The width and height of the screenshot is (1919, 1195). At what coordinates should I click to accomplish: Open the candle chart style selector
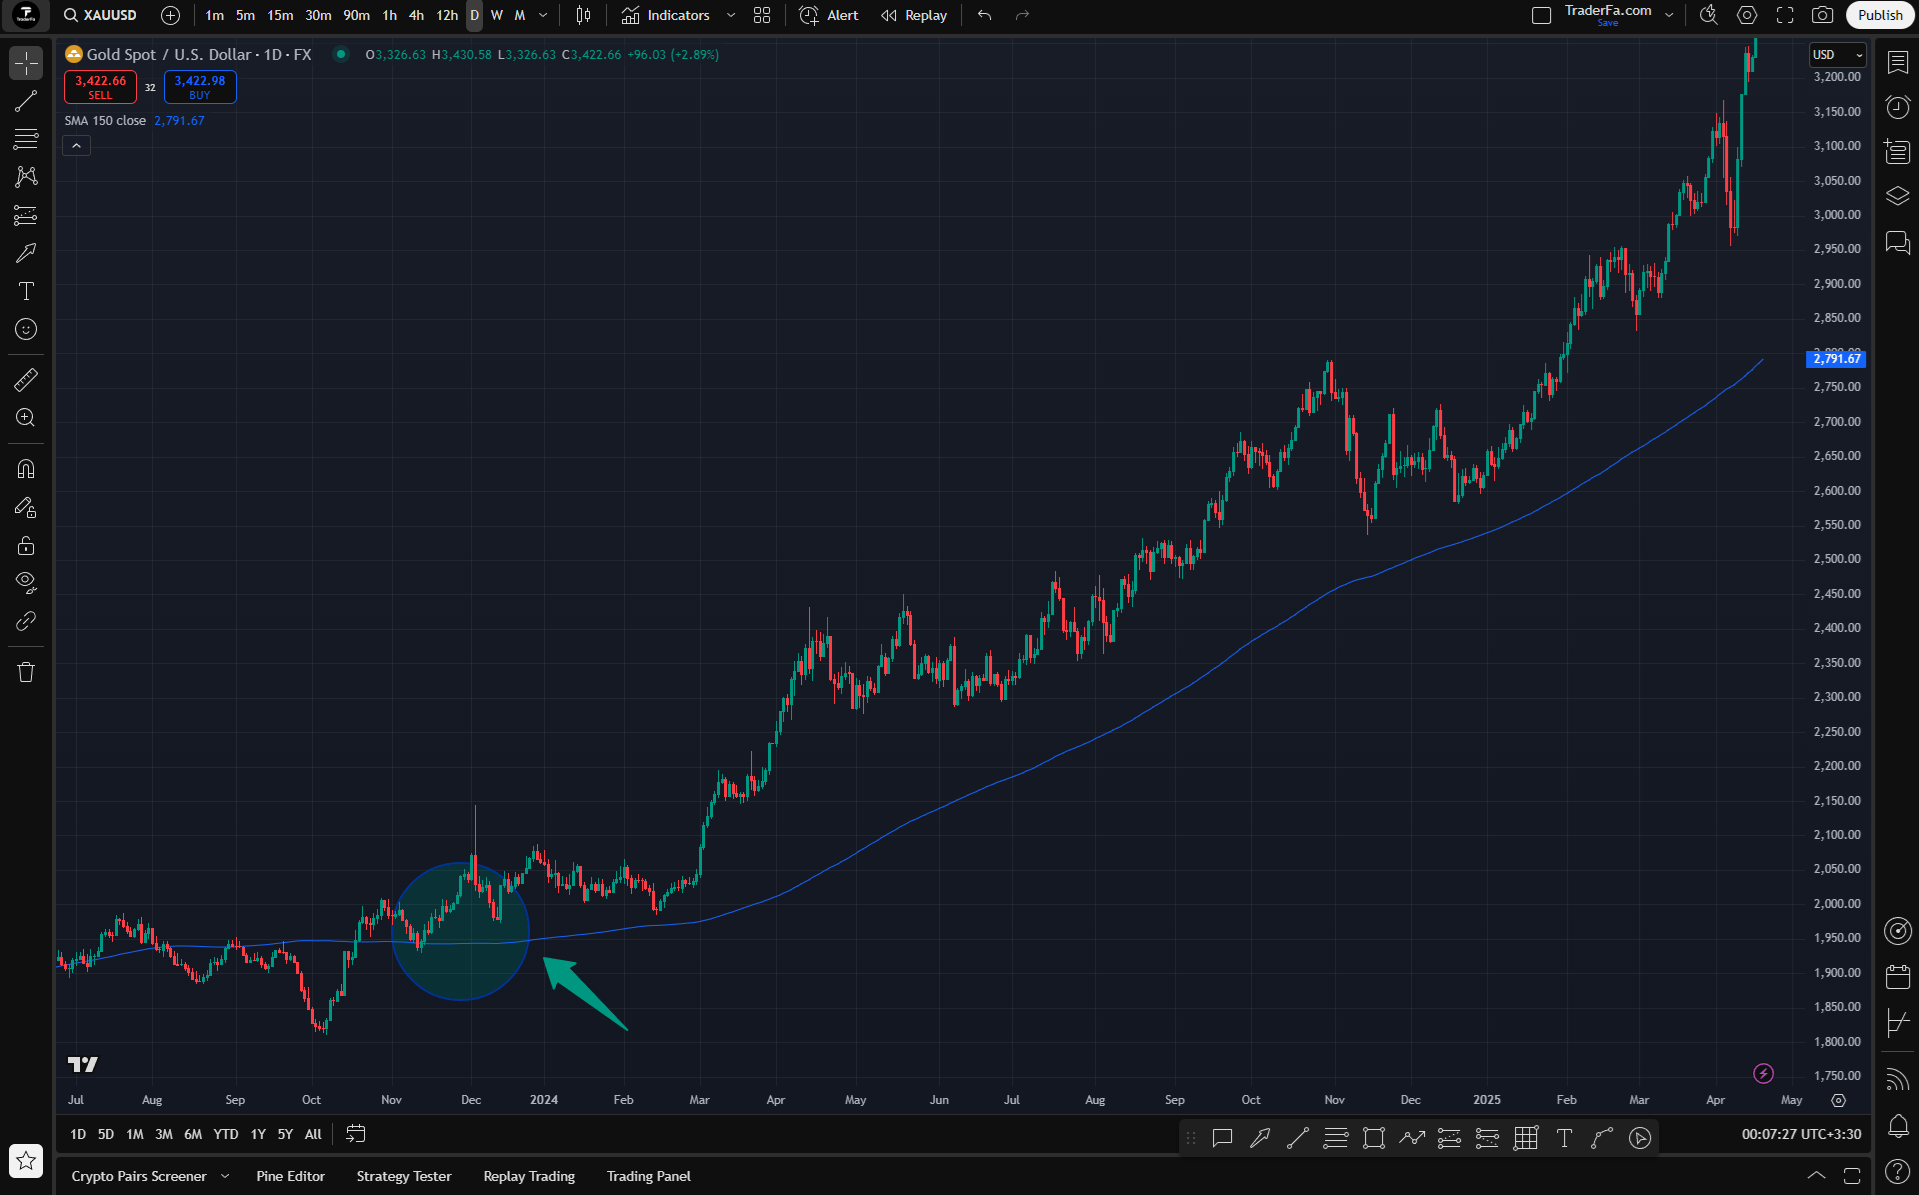pos(584,15)
